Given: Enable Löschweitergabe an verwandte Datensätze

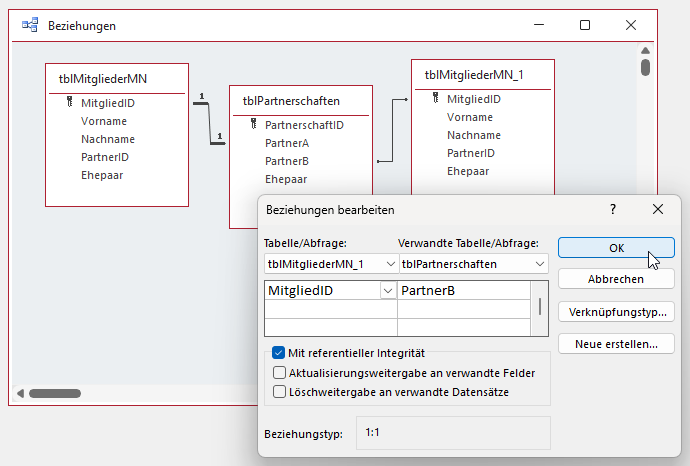Looking at the screenshot, I should 279,392.
